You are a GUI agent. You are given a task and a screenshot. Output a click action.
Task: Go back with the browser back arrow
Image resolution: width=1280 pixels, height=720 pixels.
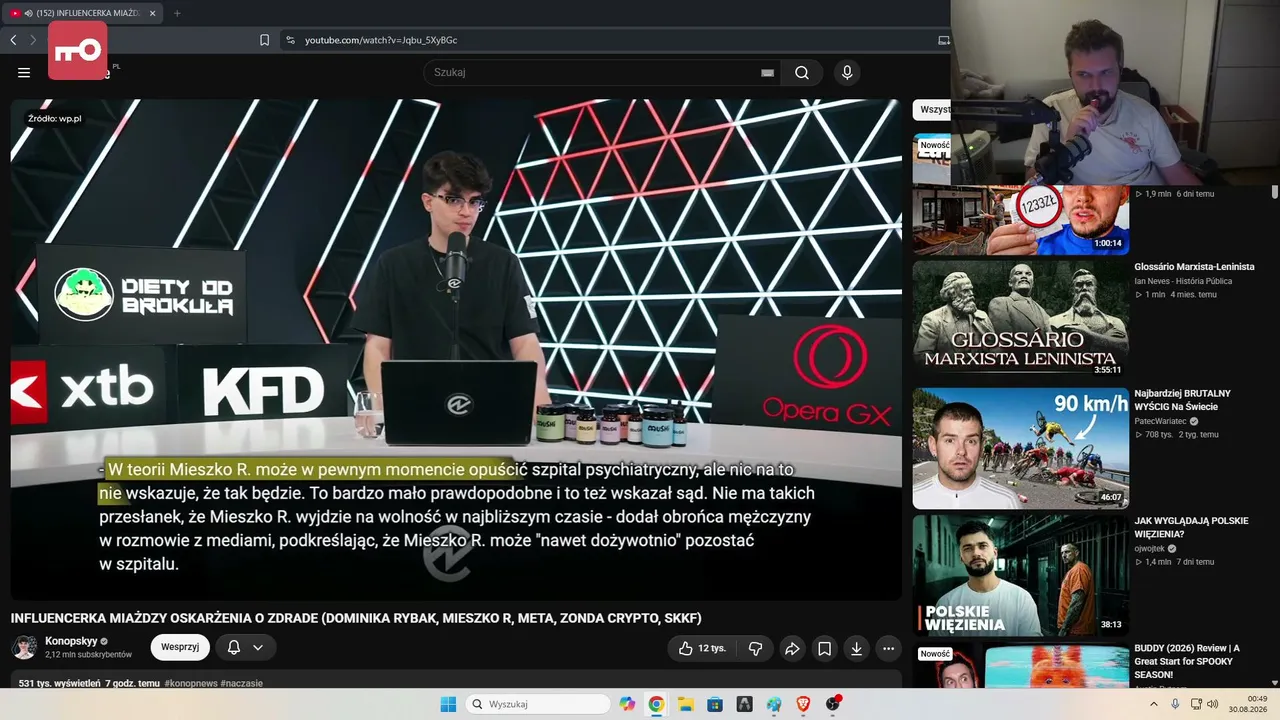pyautogui.click(x=13, y=40)
